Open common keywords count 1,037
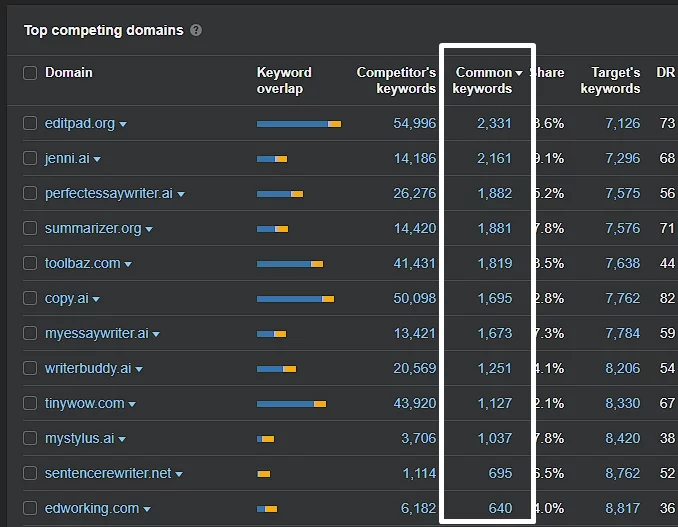The width and height of the screenshot is (678, 527). click(495, 439)
